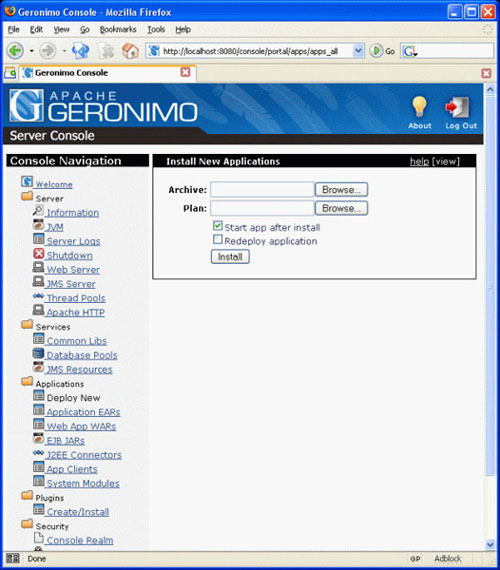Open the new tab icon on tab bar

pos(10,73)
